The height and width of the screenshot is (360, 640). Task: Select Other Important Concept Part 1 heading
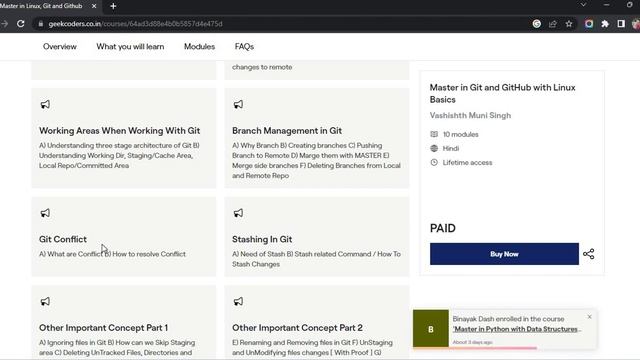tap(103, 328)
